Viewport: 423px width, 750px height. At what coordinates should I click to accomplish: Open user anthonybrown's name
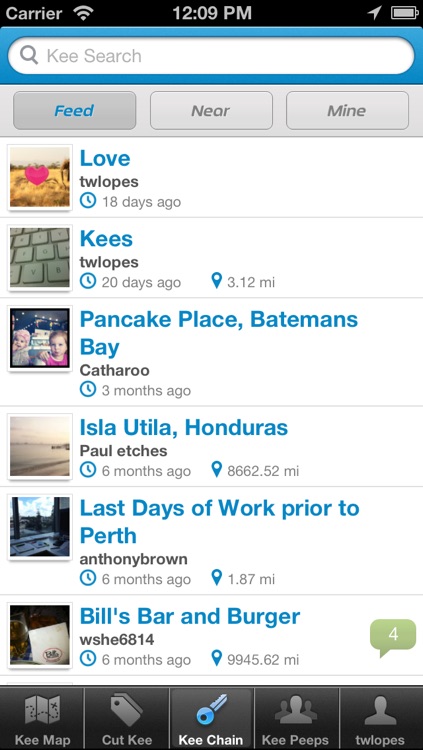[134, 559]
